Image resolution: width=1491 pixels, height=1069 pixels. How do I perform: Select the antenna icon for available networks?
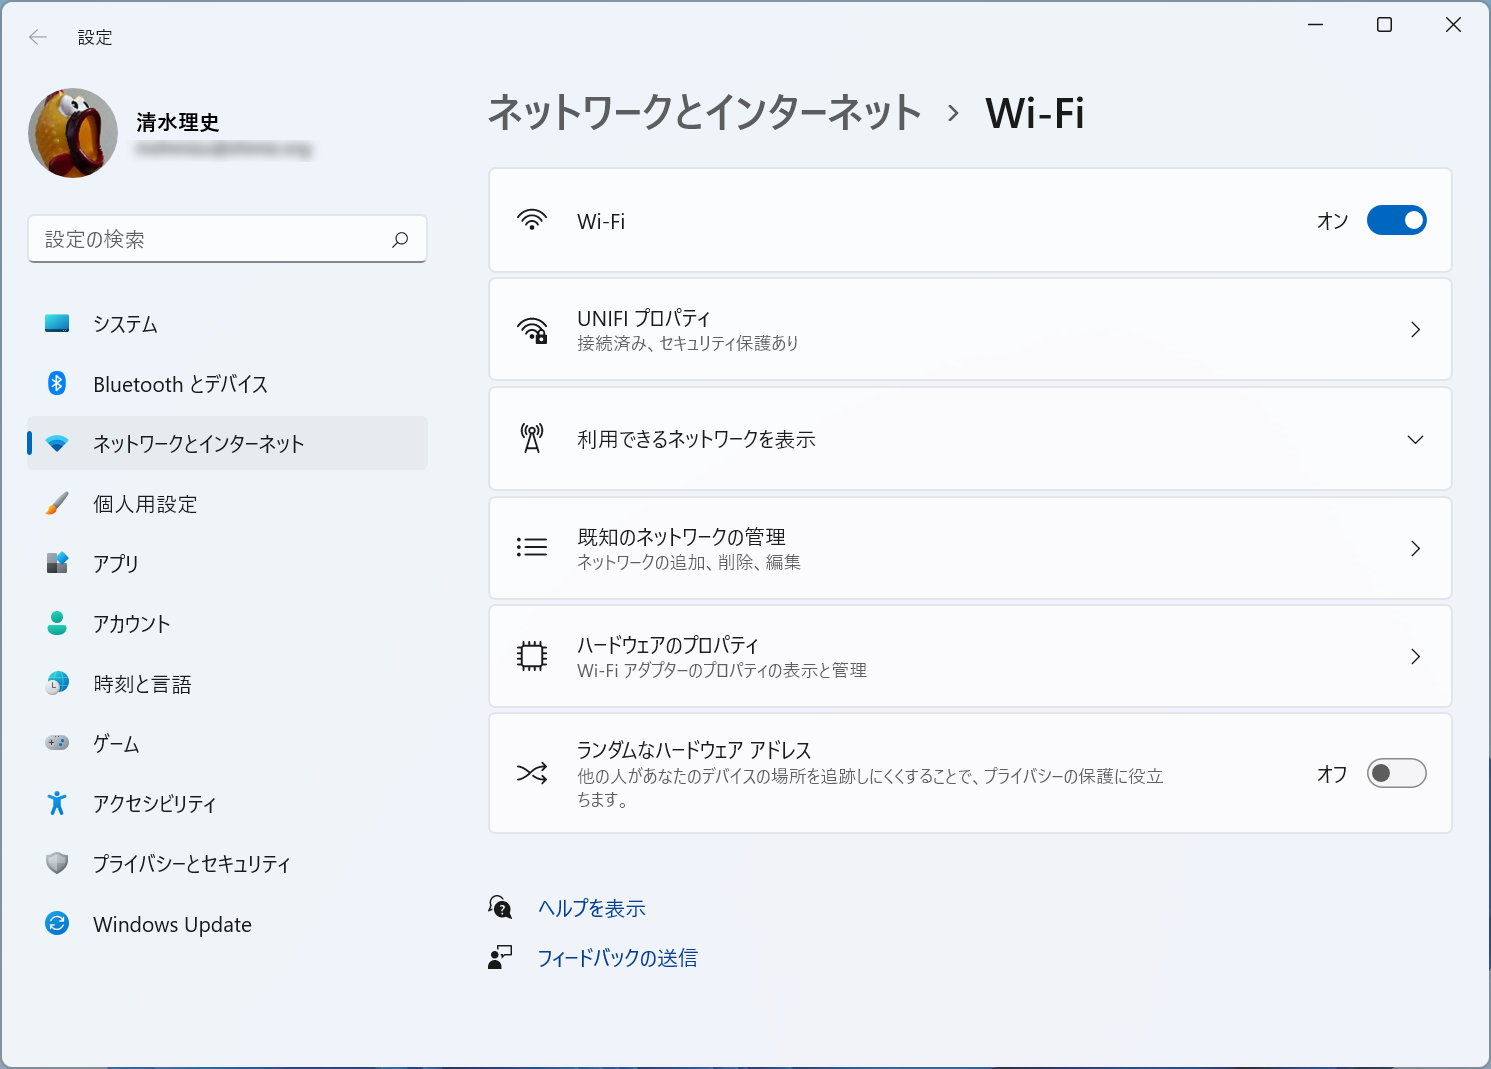click(x=532, y=438)
